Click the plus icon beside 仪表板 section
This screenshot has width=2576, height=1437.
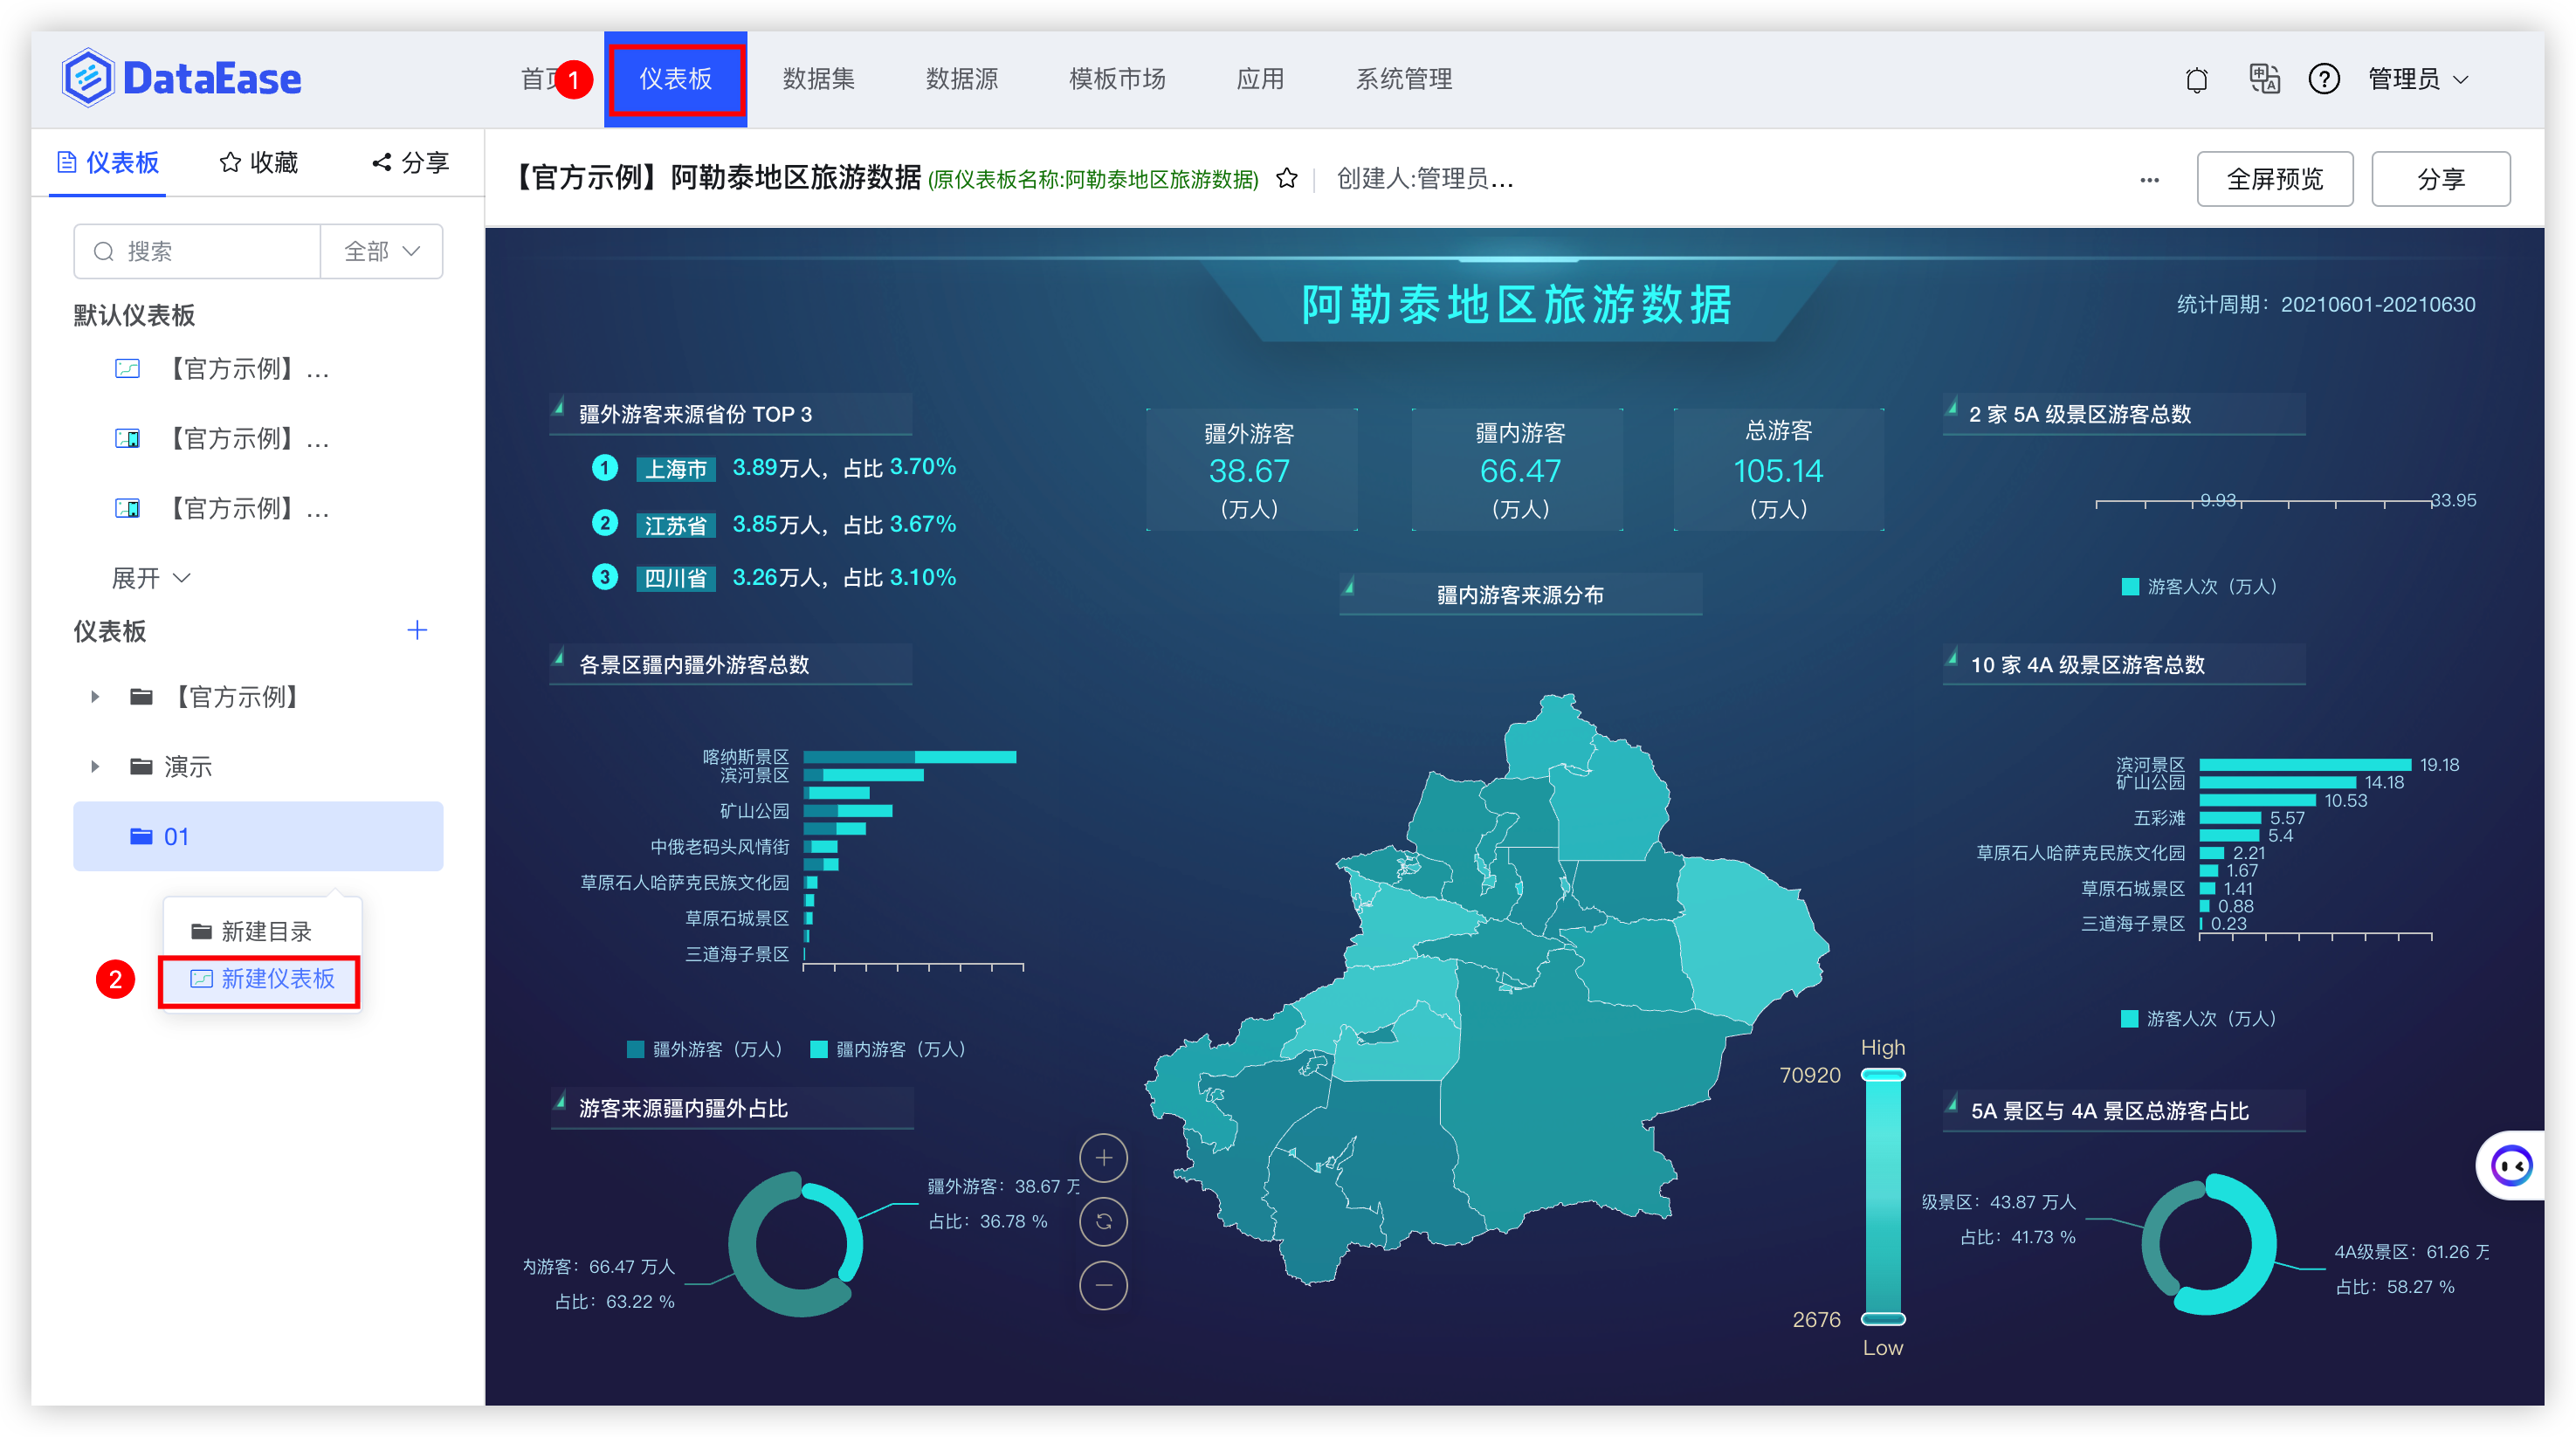click(x=417, y=630)
